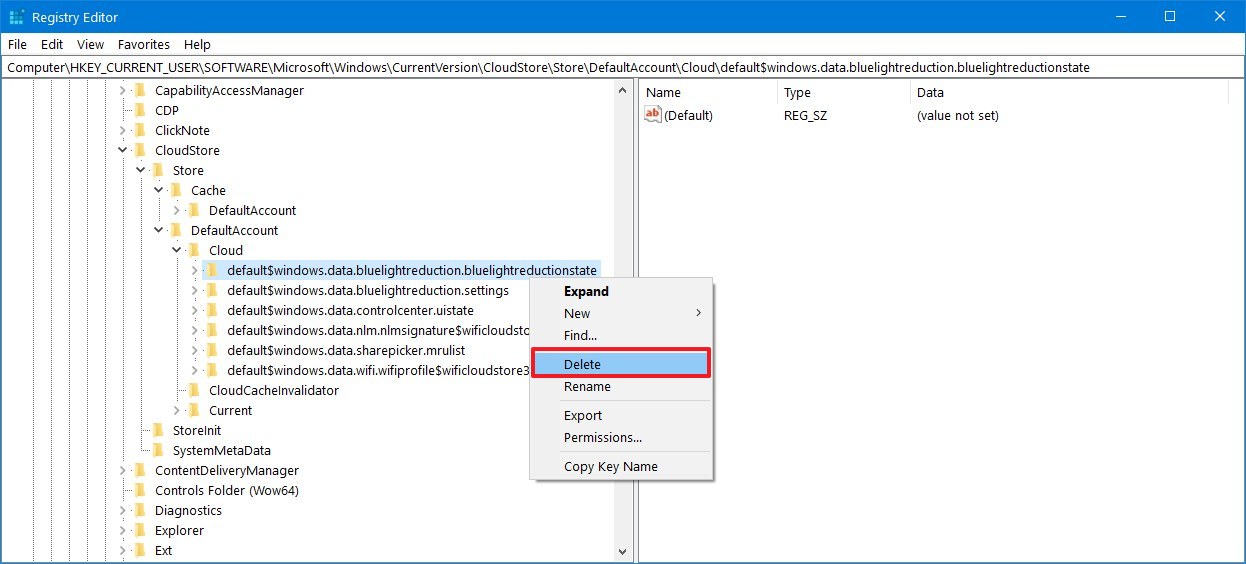Expand the Diagnostics key
1246x564 pixels.
pos(123,510)
